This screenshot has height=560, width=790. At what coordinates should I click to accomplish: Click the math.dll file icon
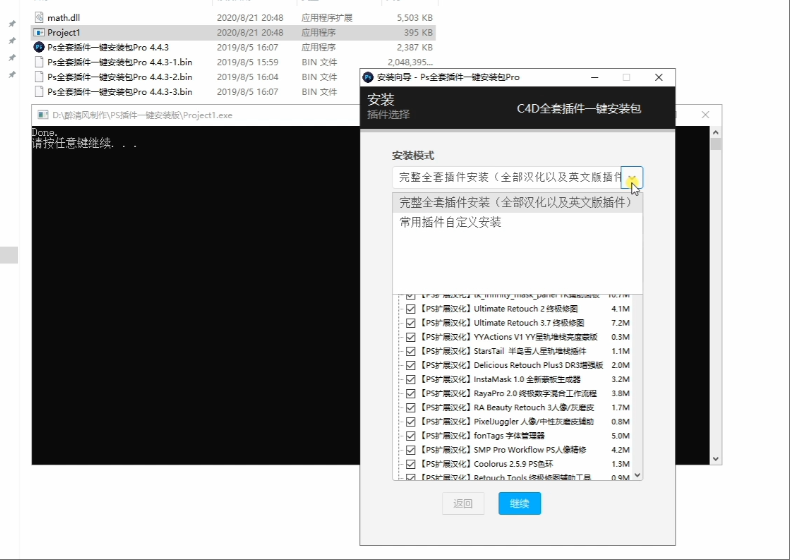tap(39, 18)
